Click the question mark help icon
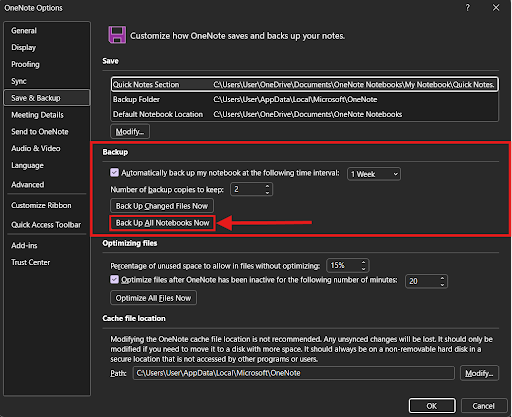Image resolution: width=512 pixels, height=417 pixels. click(468, 7)
